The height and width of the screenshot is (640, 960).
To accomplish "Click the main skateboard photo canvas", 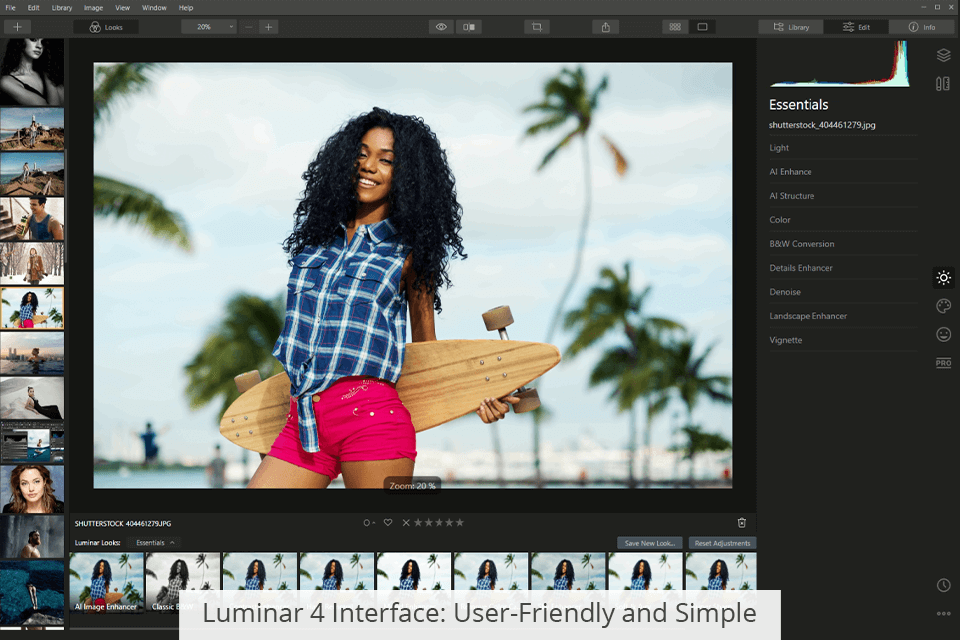I will click(413, 275).
